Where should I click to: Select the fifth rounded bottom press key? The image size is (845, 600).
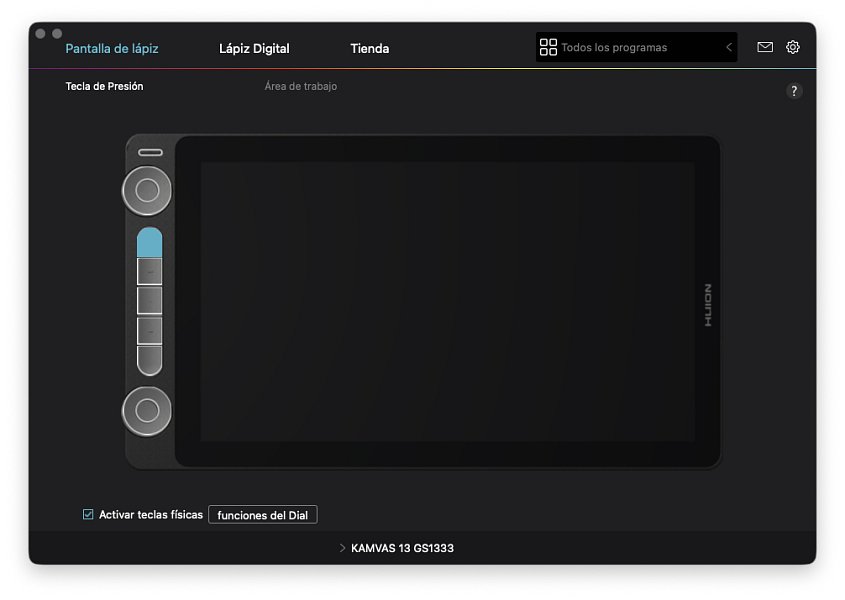149,360
